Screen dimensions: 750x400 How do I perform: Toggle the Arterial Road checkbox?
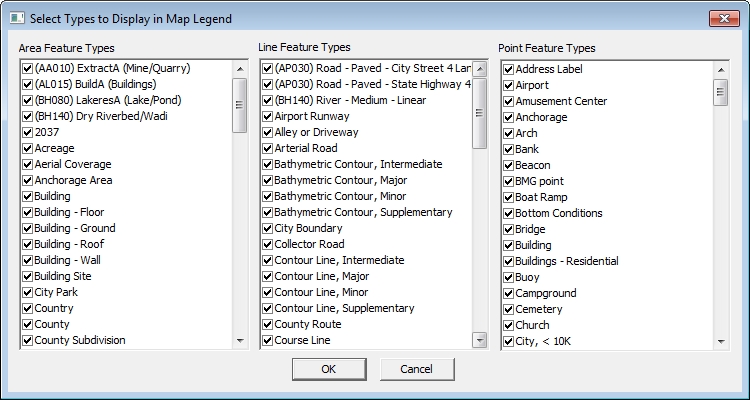[267, 148]
